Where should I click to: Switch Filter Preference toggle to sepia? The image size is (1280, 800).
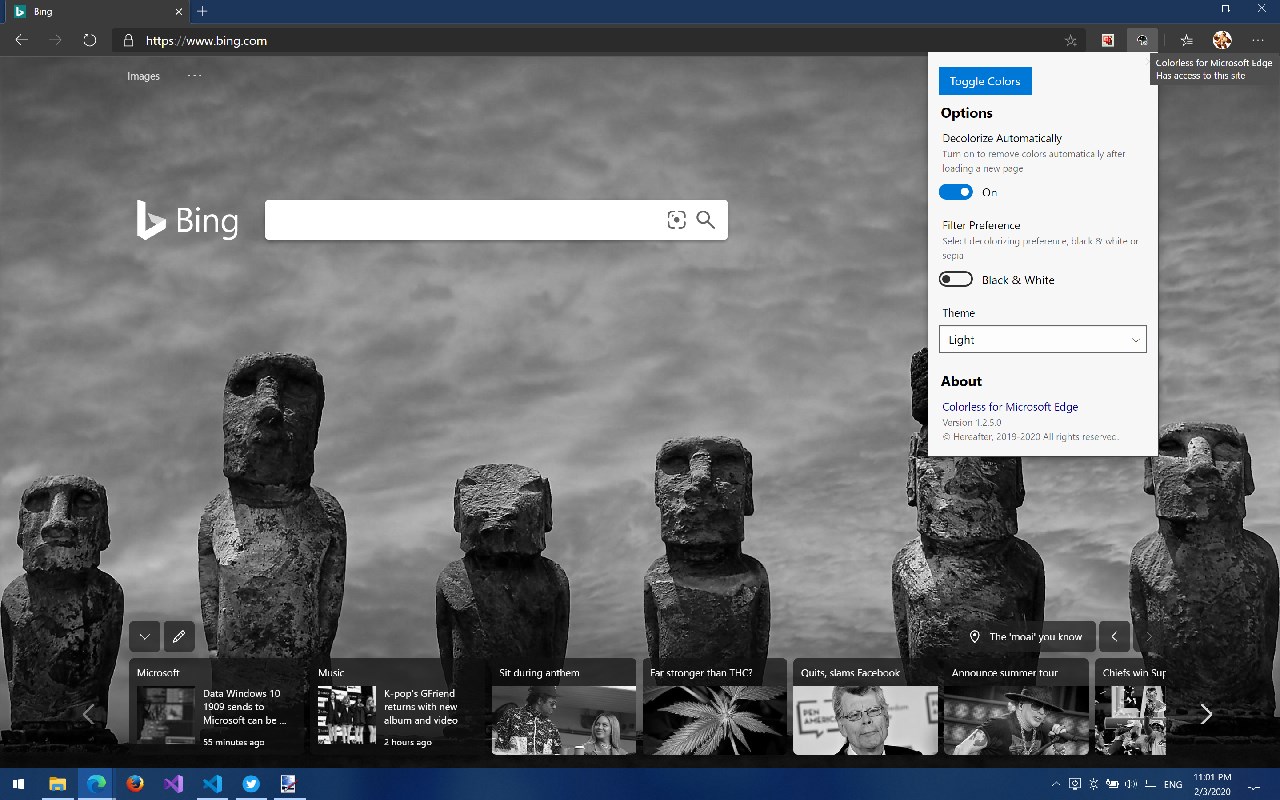click(956, 279)
